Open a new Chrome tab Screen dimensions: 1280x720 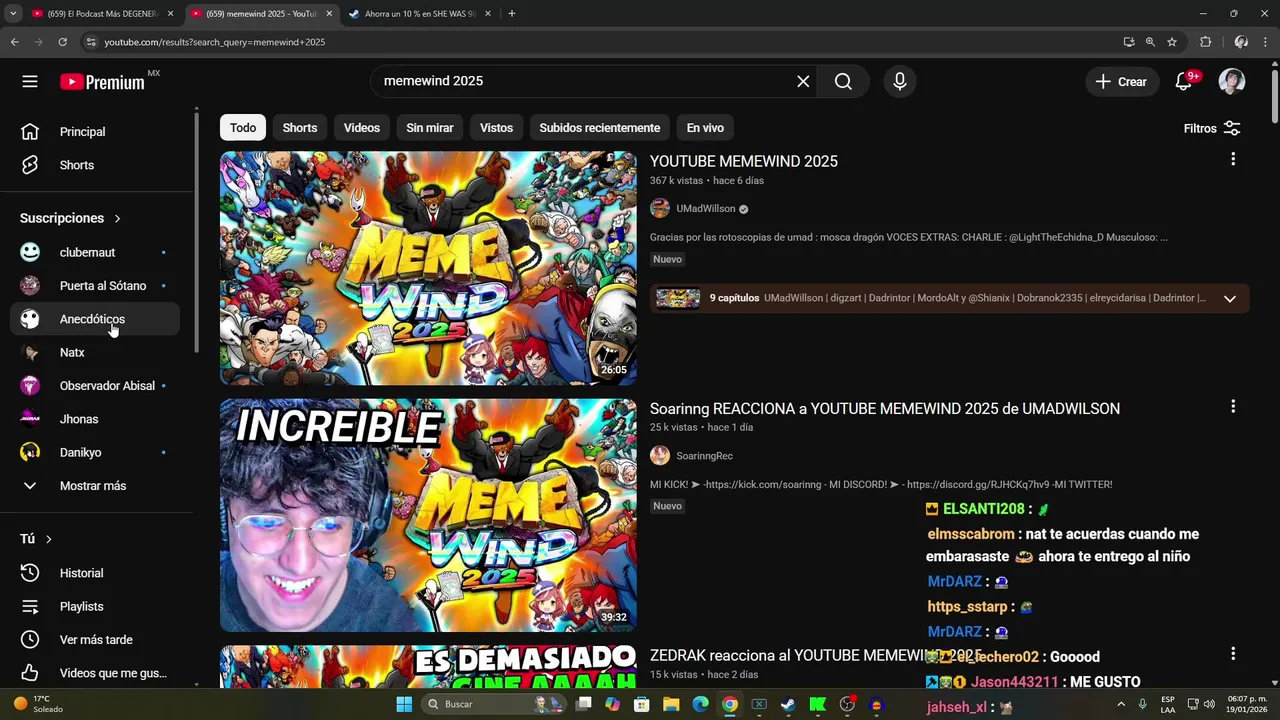pos(511,14)
